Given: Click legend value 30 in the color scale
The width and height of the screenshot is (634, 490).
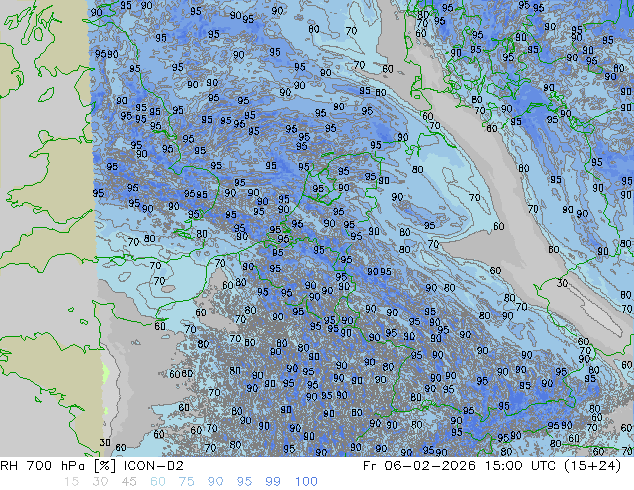Looking at the screenshot, I should 100,482.
